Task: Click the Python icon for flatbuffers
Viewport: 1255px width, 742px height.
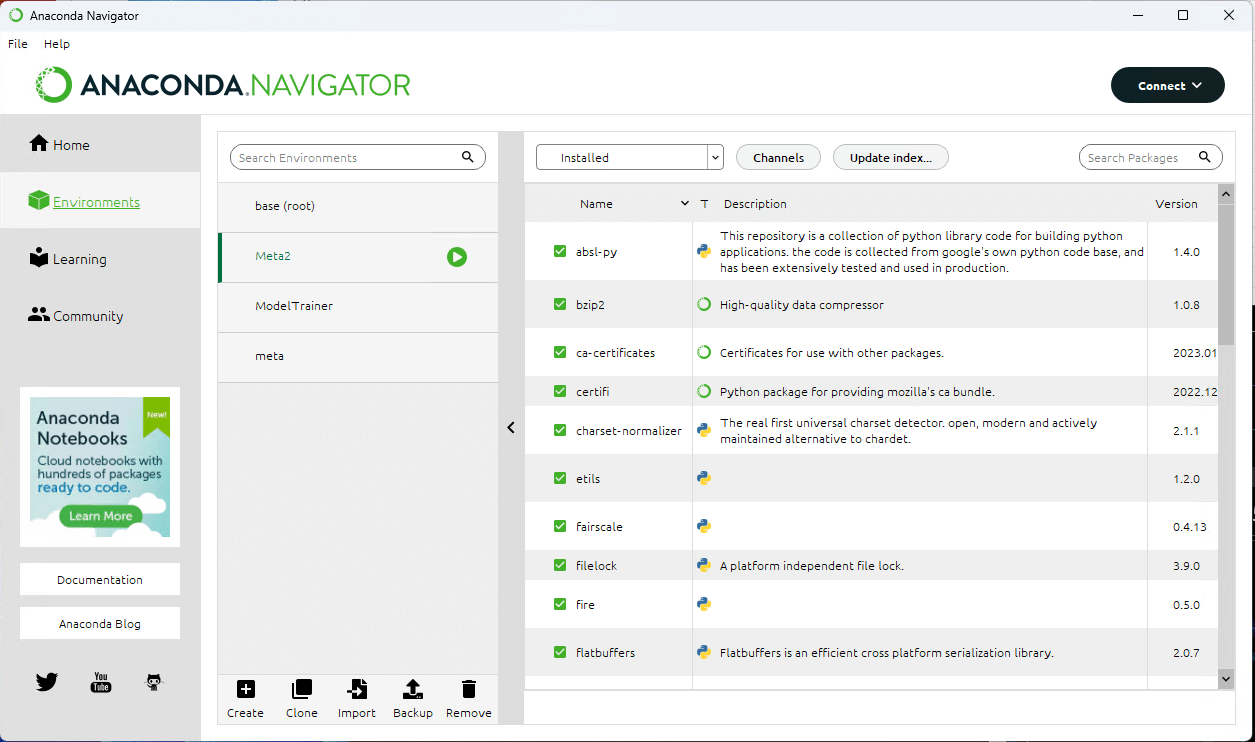Action: tap(704, 652)
